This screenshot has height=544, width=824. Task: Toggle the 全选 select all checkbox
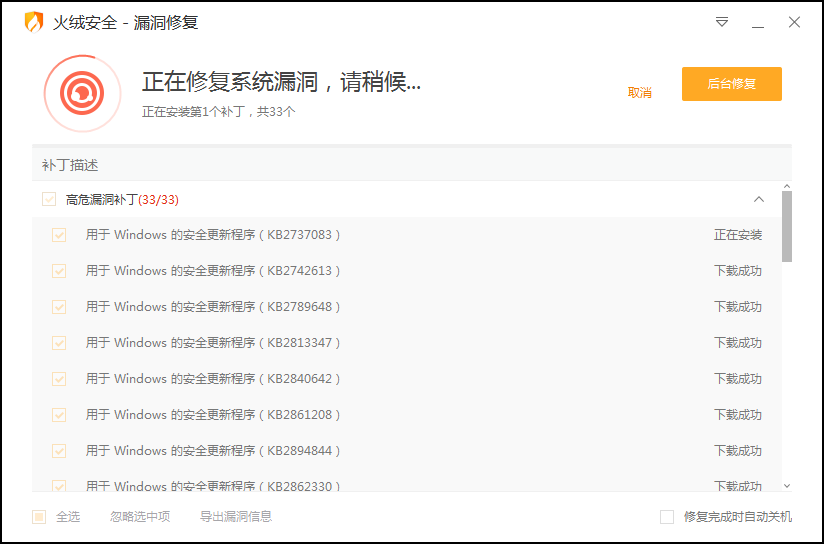39,517
